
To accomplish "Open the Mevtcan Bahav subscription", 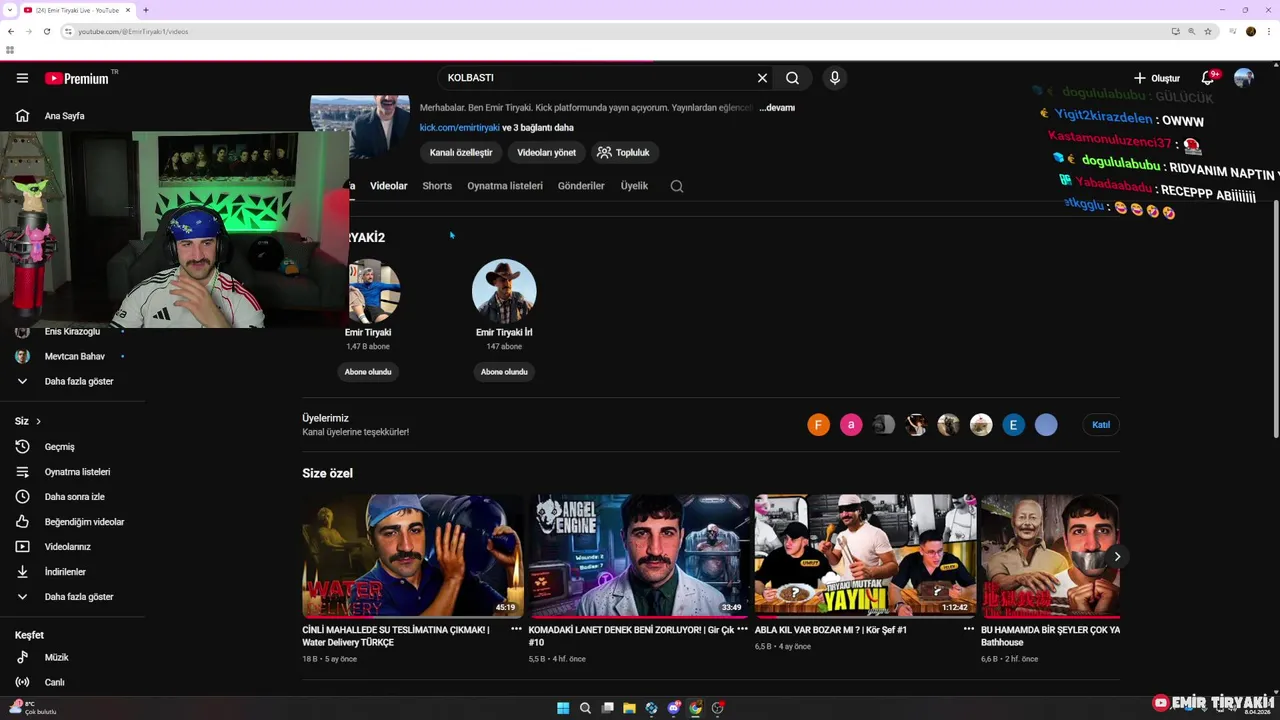I will 72,356.
